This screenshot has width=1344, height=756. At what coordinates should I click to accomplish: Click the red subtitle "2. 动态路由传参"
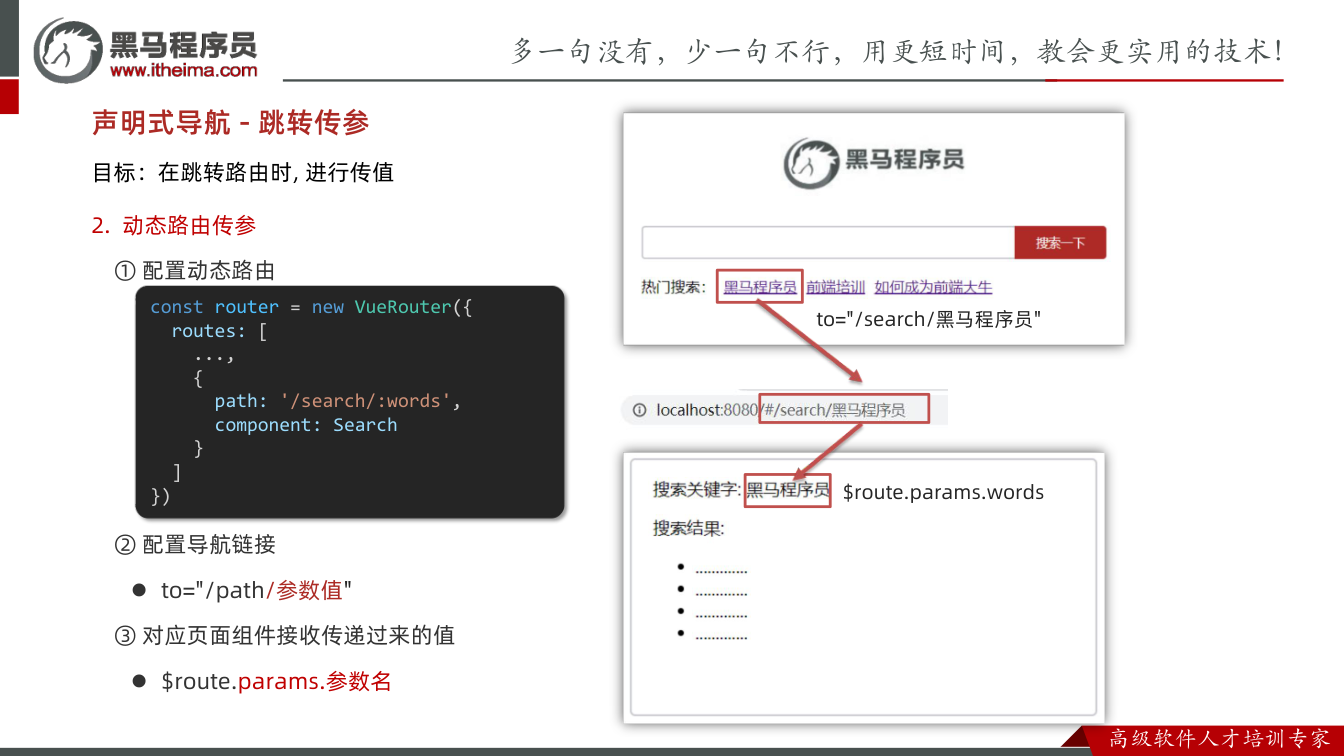point(174,226)
